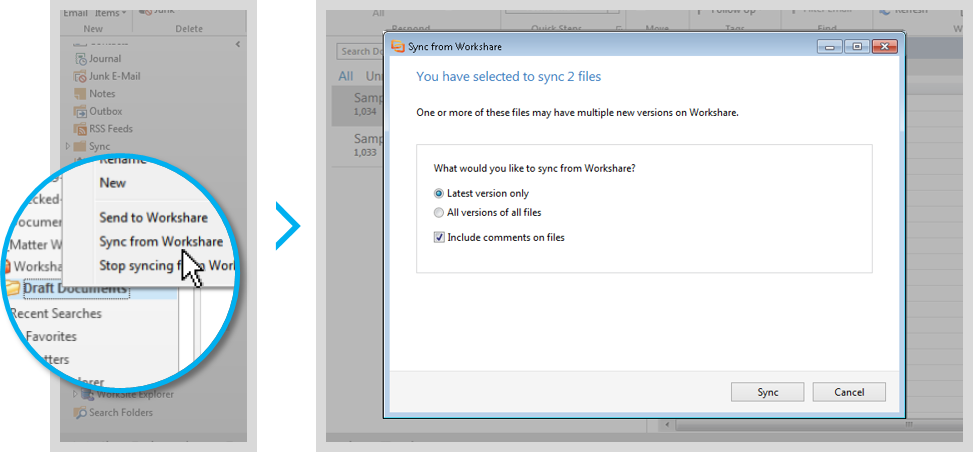Maximize the Sync from Workshare dialog

click(x=857, y=47)
